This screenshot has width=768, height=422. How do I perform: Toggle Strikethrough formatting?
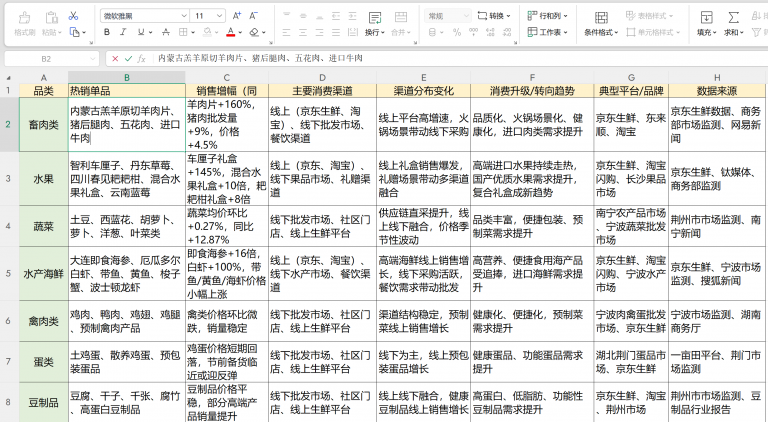166,32
